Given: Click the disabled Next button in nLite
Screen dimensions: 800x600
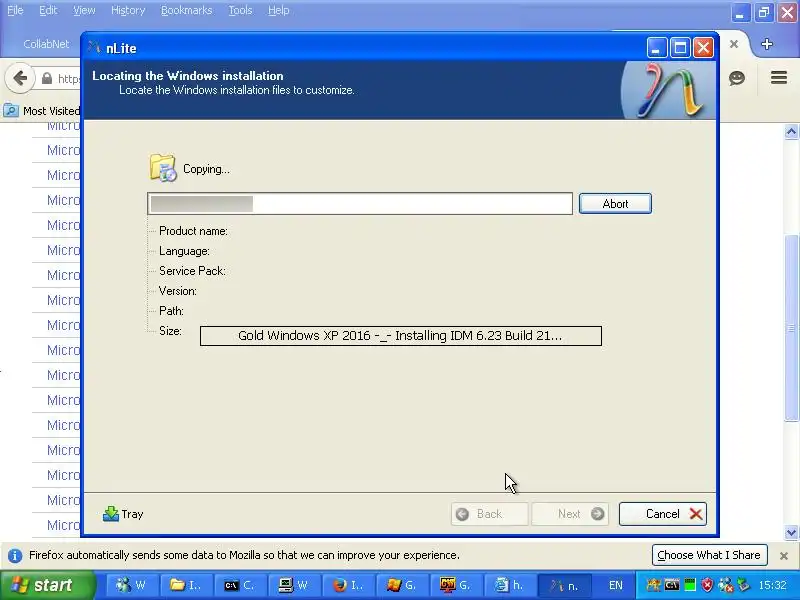Looking at the screenshot, I should click(570, 514).
